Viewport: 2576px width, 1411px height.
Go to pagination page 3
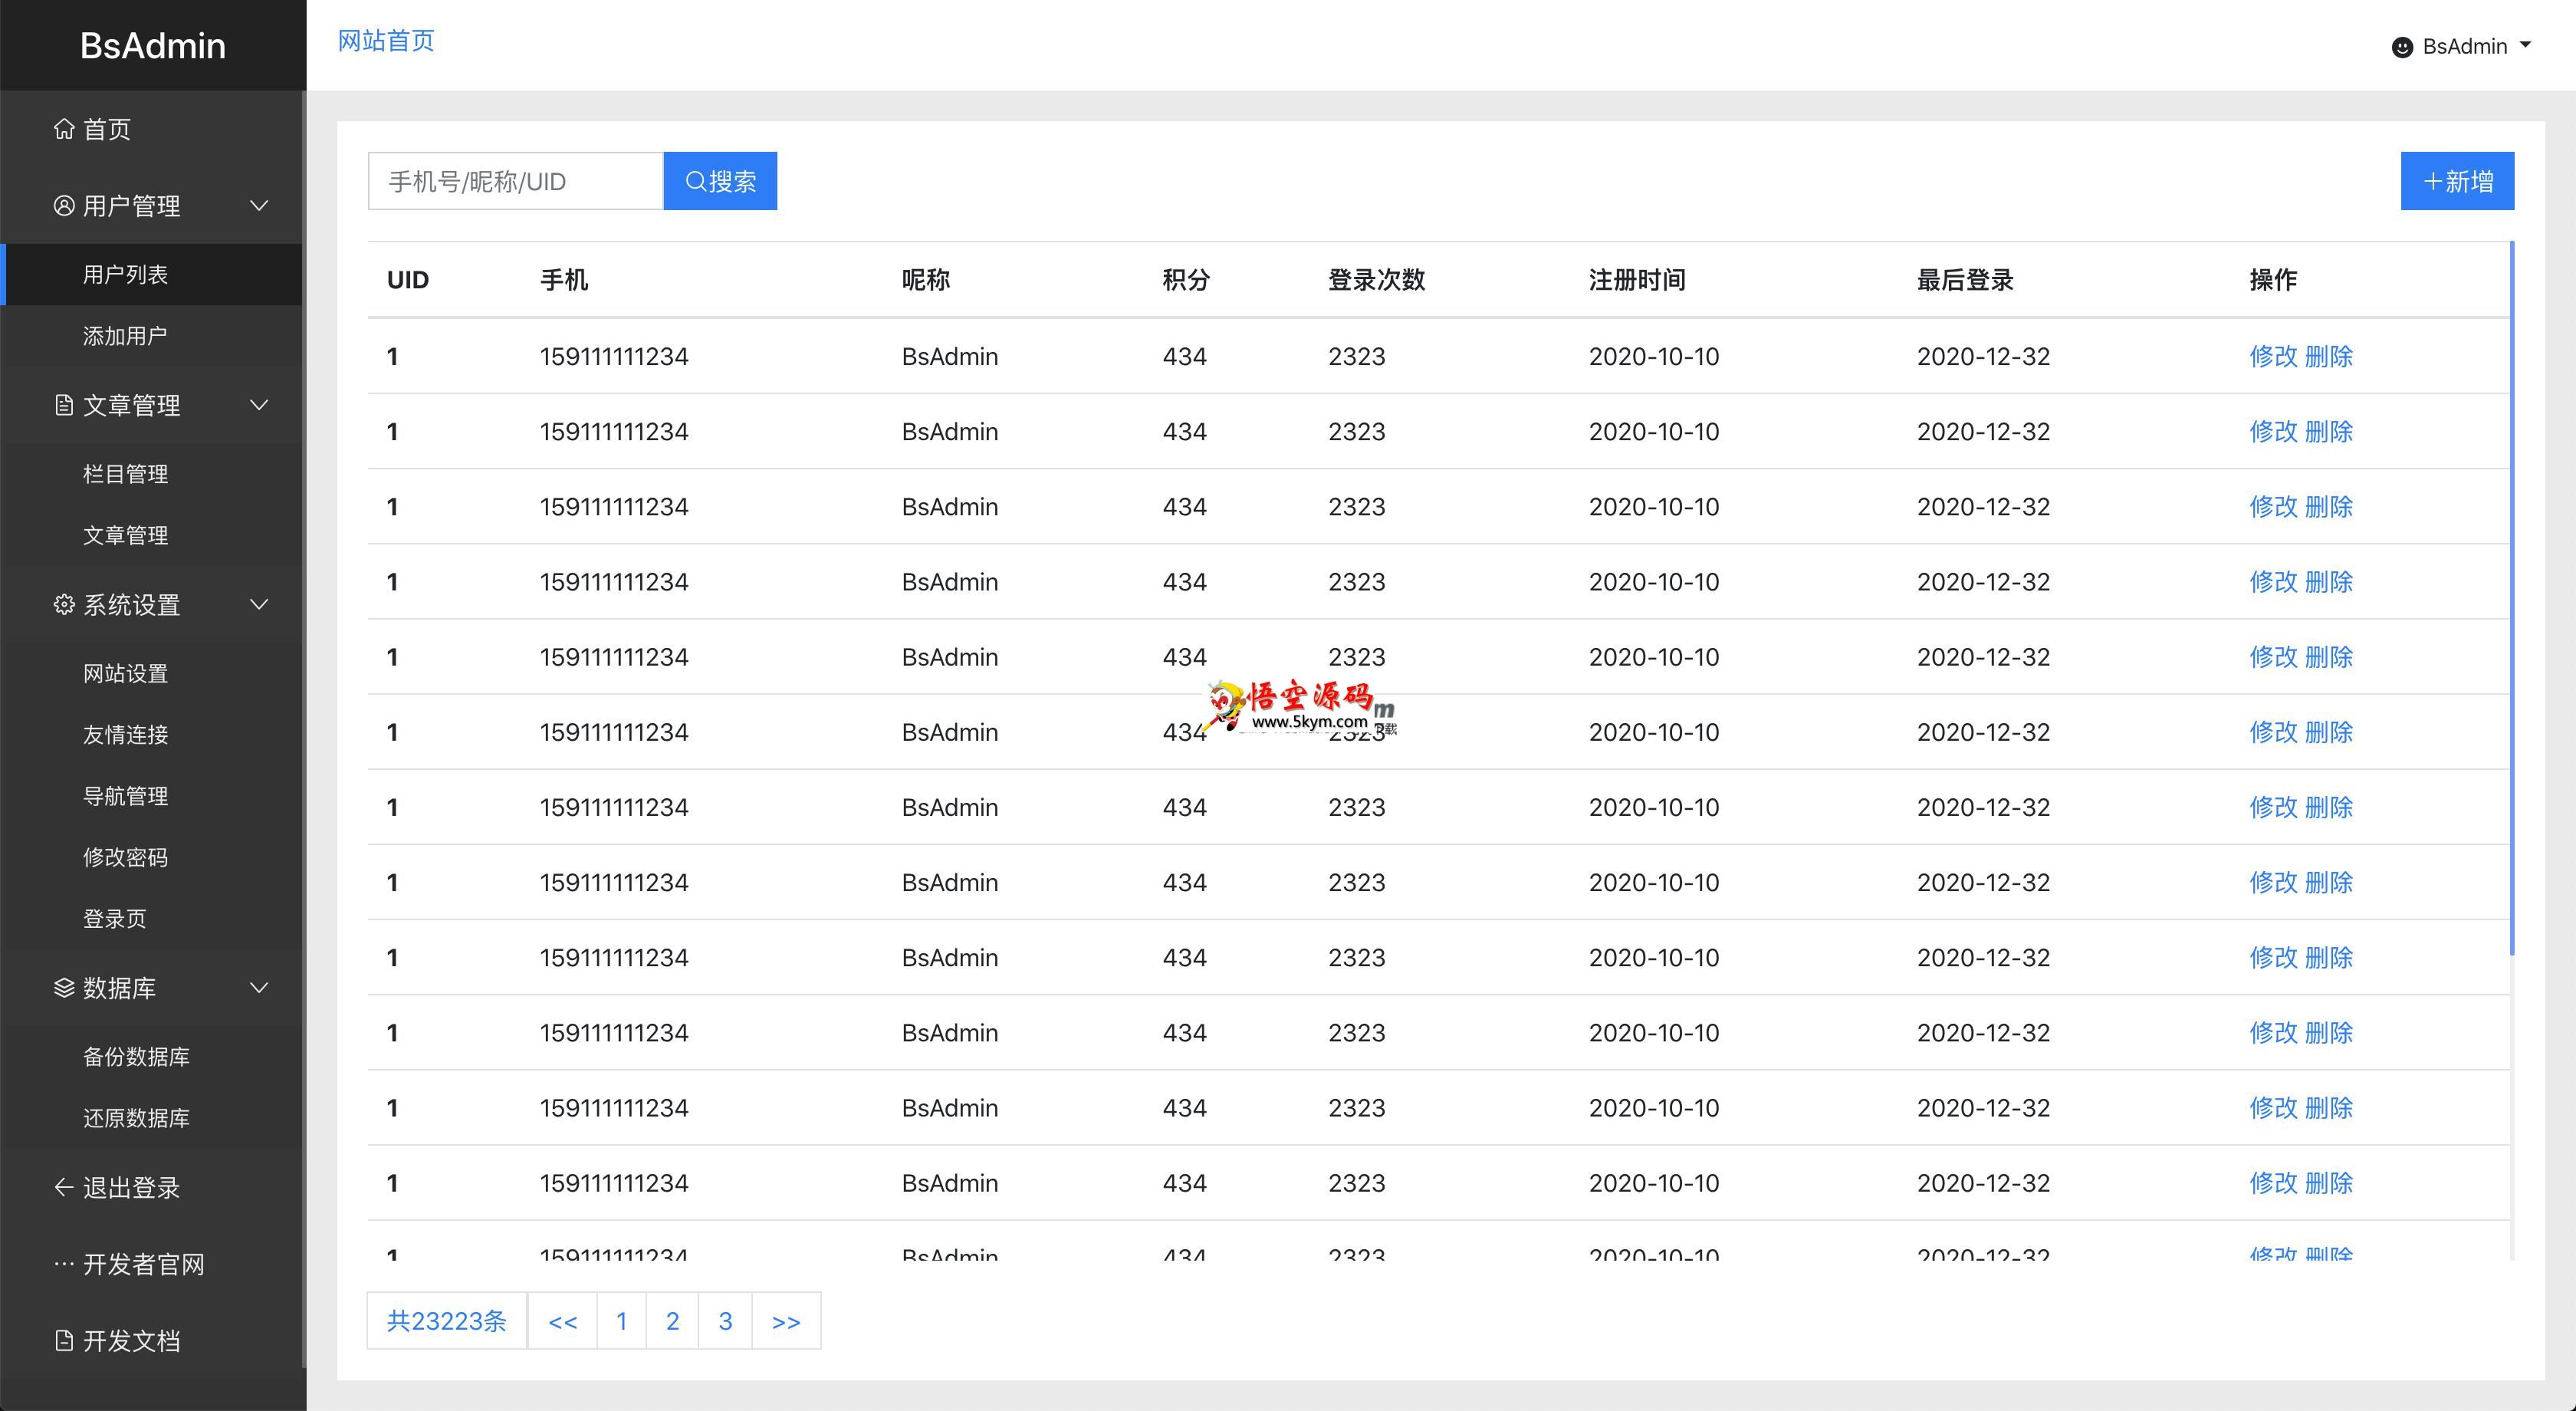click(x=725, y=1321)
